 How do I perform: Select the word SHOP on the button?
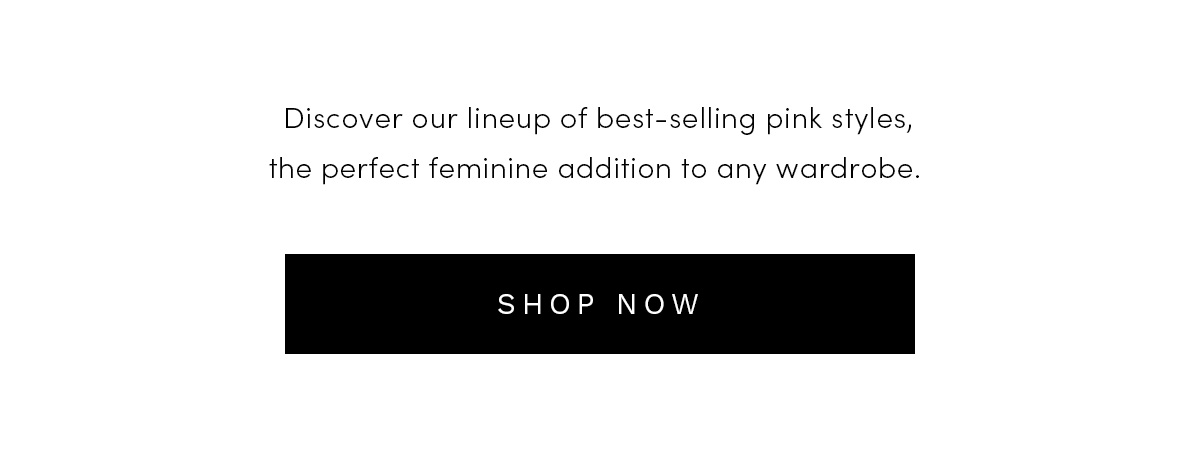coord(547,304)
